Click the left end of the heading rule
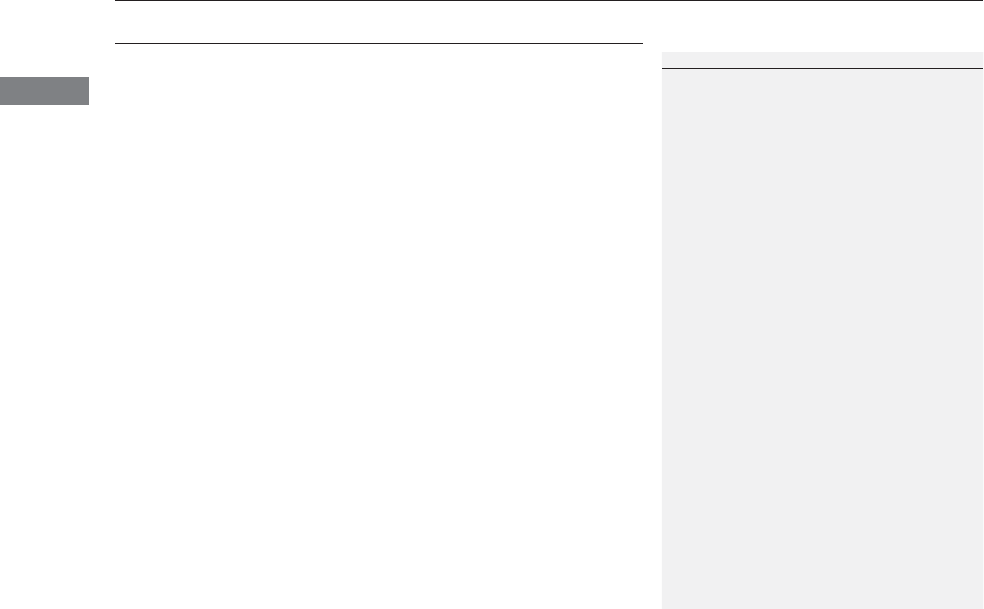The height and width of the screenshot is (609, 984). pos(121,43)
